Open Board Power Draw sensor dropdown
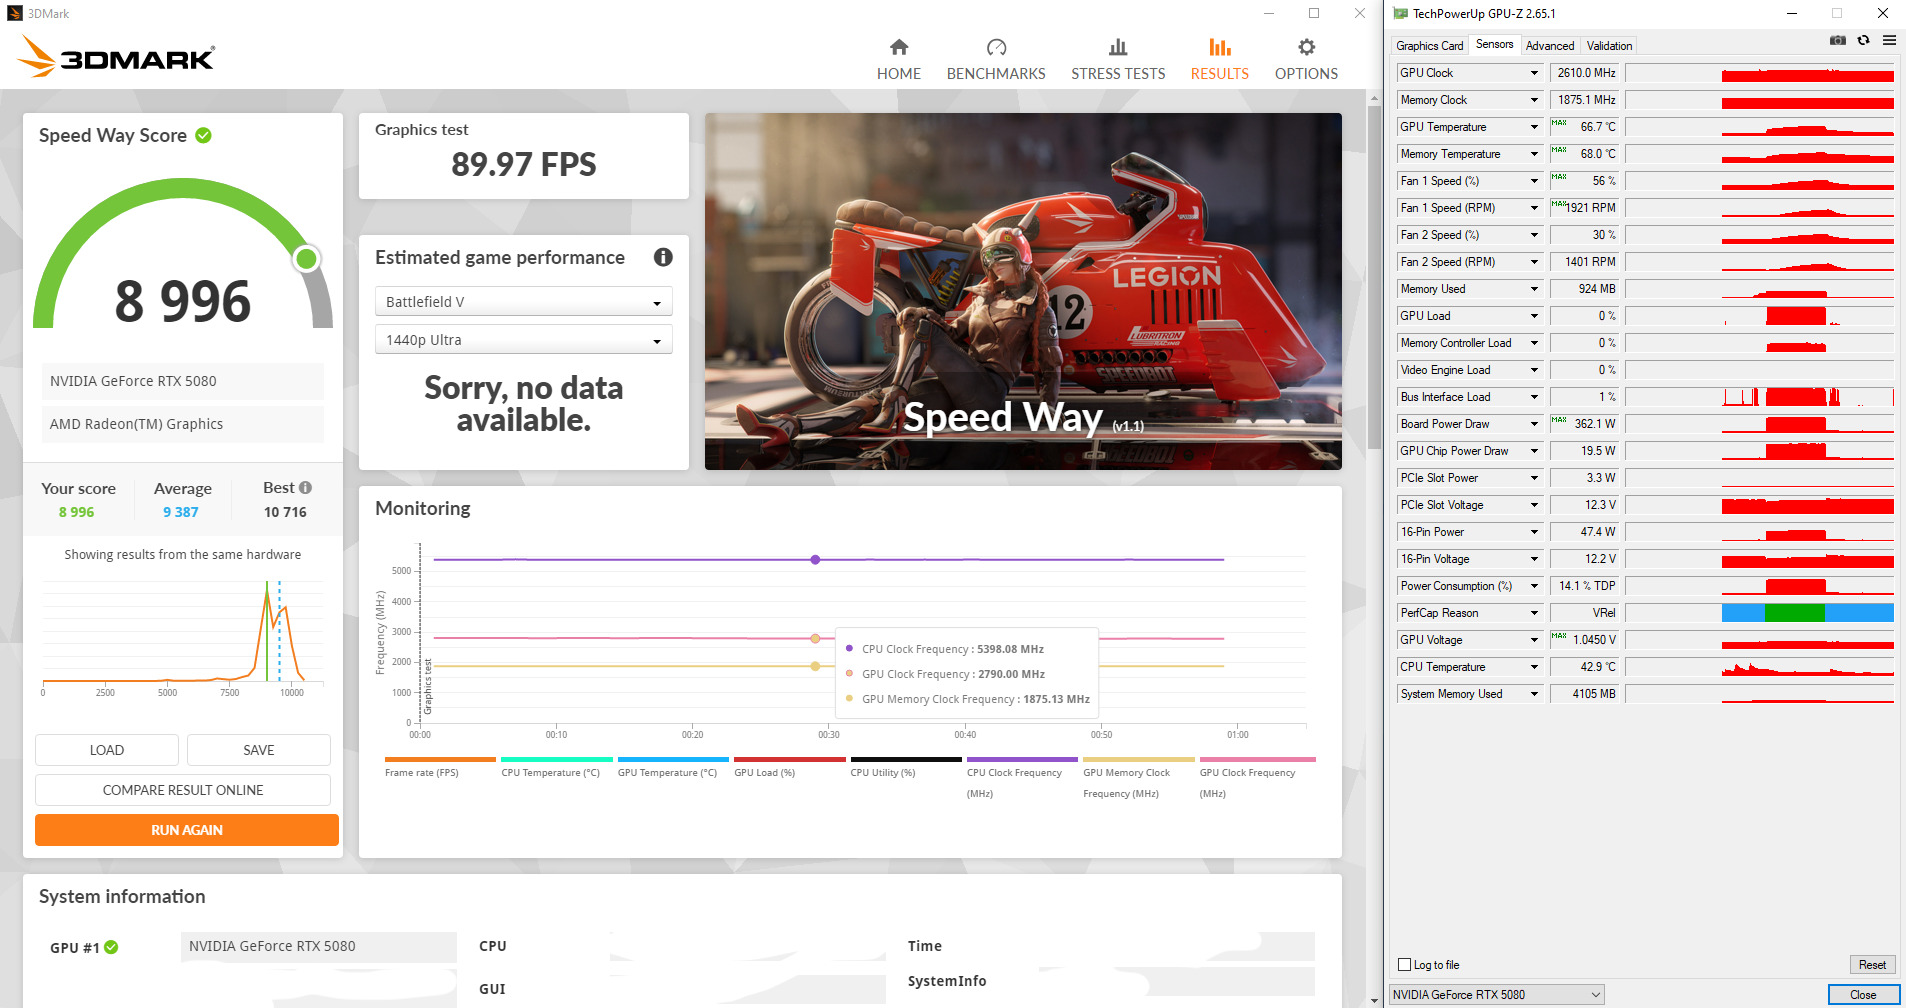1906x1008 pixels. coord(1534,424)
